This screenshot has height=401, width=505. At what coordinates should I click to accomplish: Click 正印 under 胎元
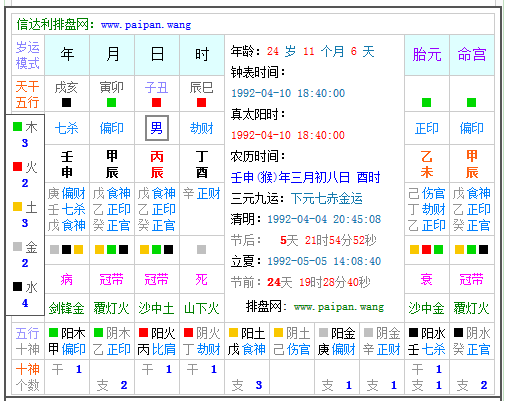[427, 128]
